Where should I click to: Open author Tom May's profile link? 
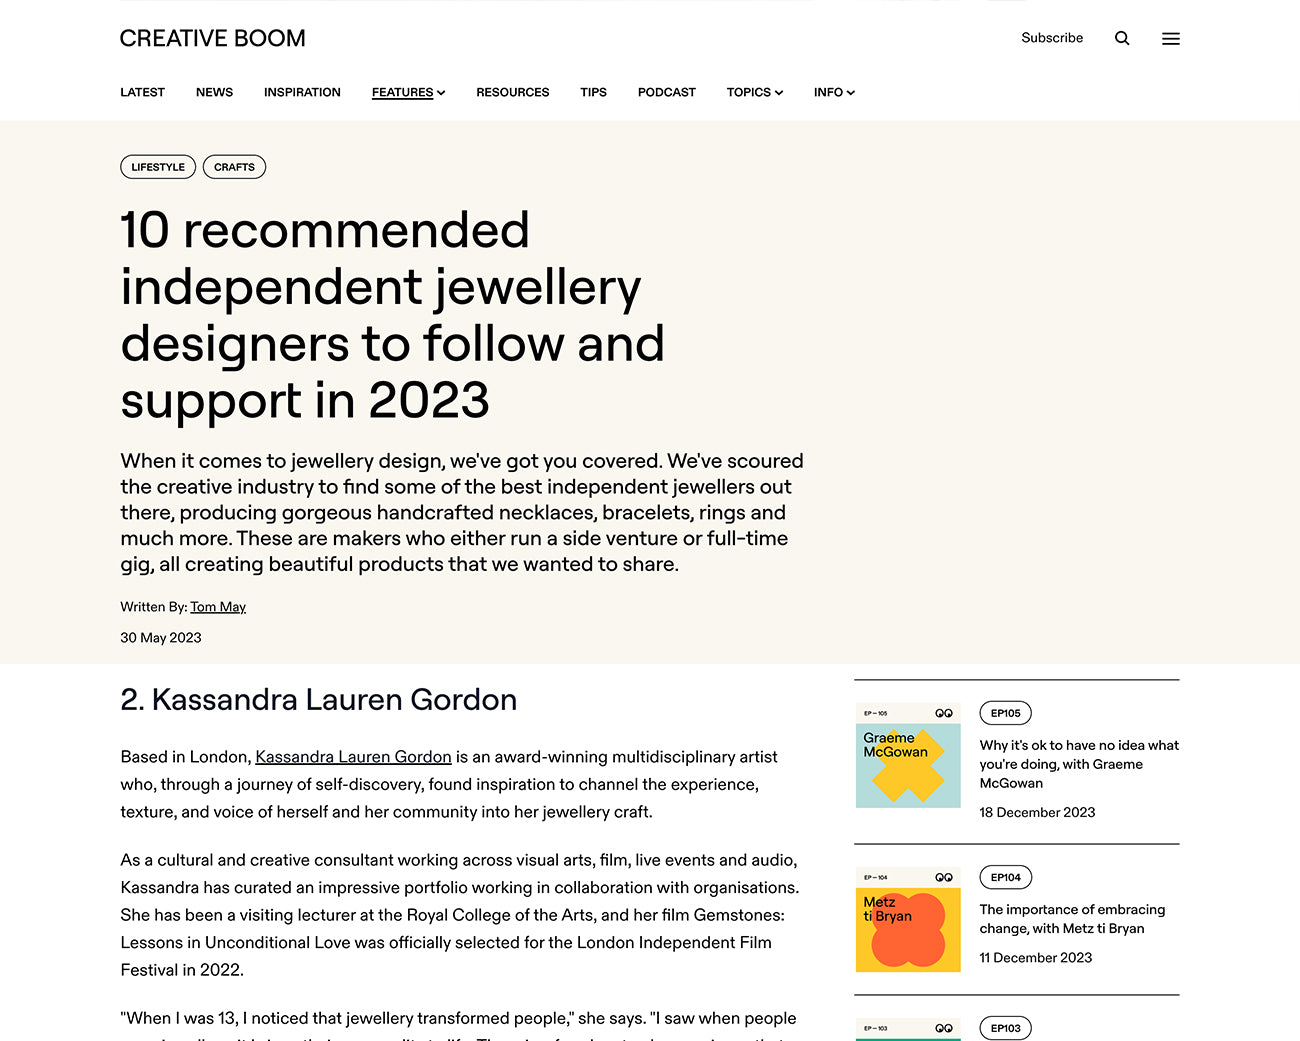point(218,607)
